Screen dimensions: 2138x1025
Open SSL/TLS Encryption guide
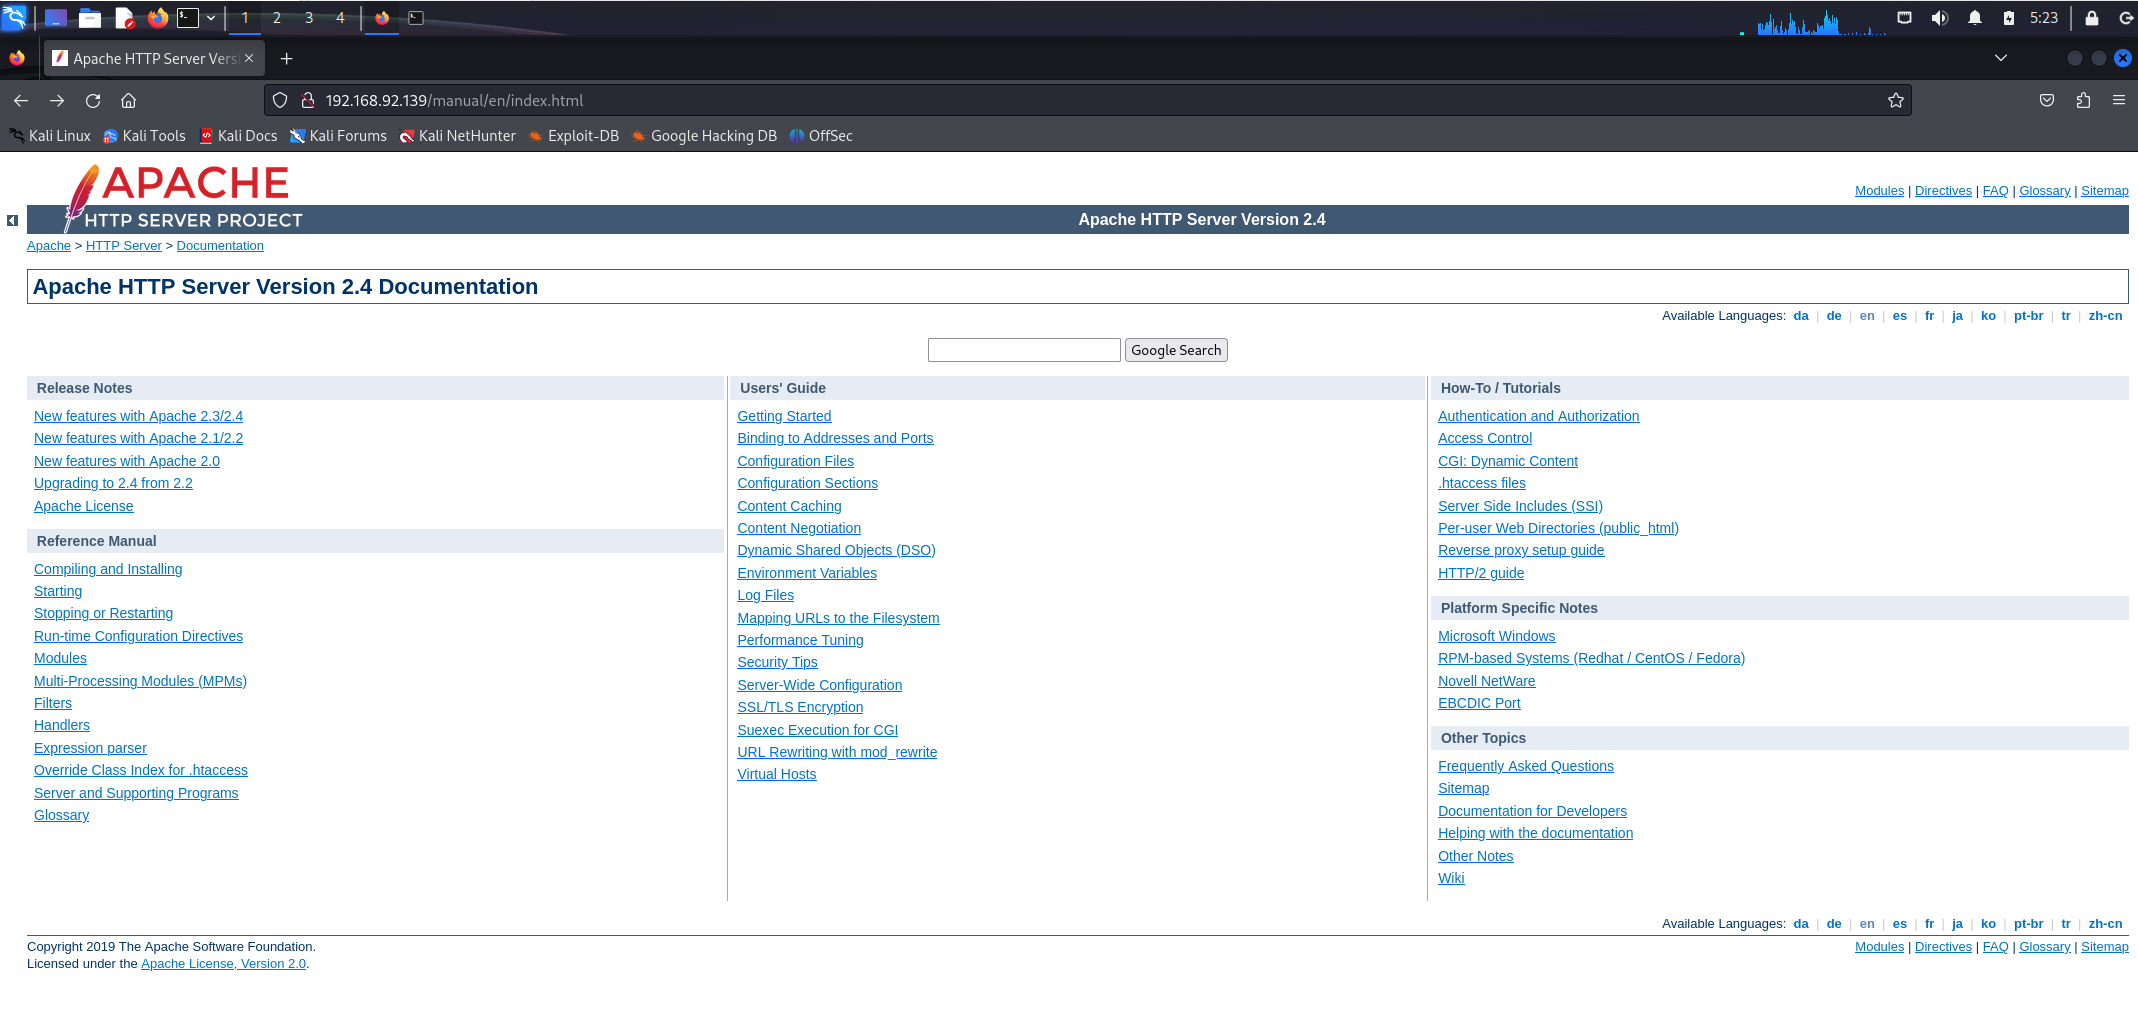(800, 707)
